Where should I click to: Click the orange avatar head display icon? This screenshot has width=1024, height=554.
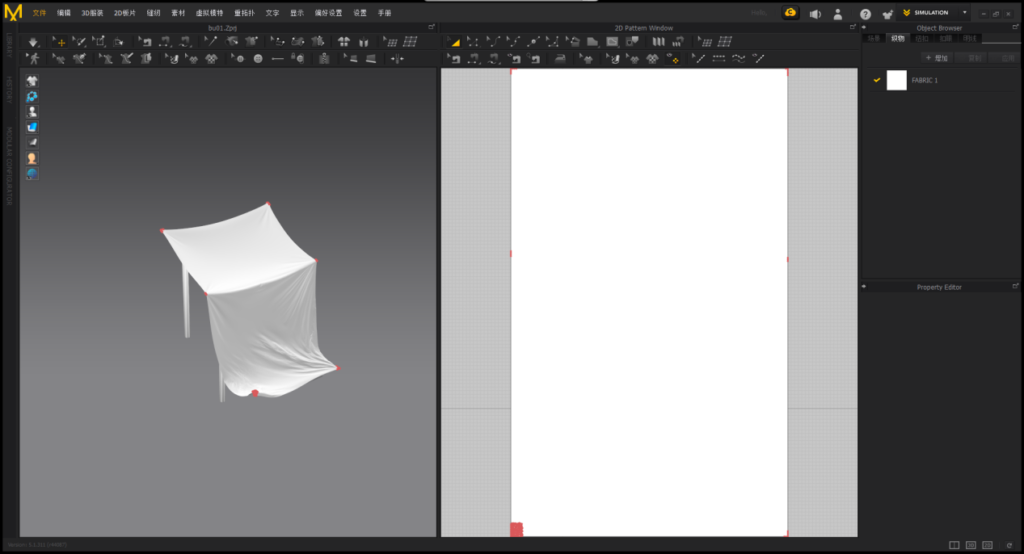click(32, 158)
